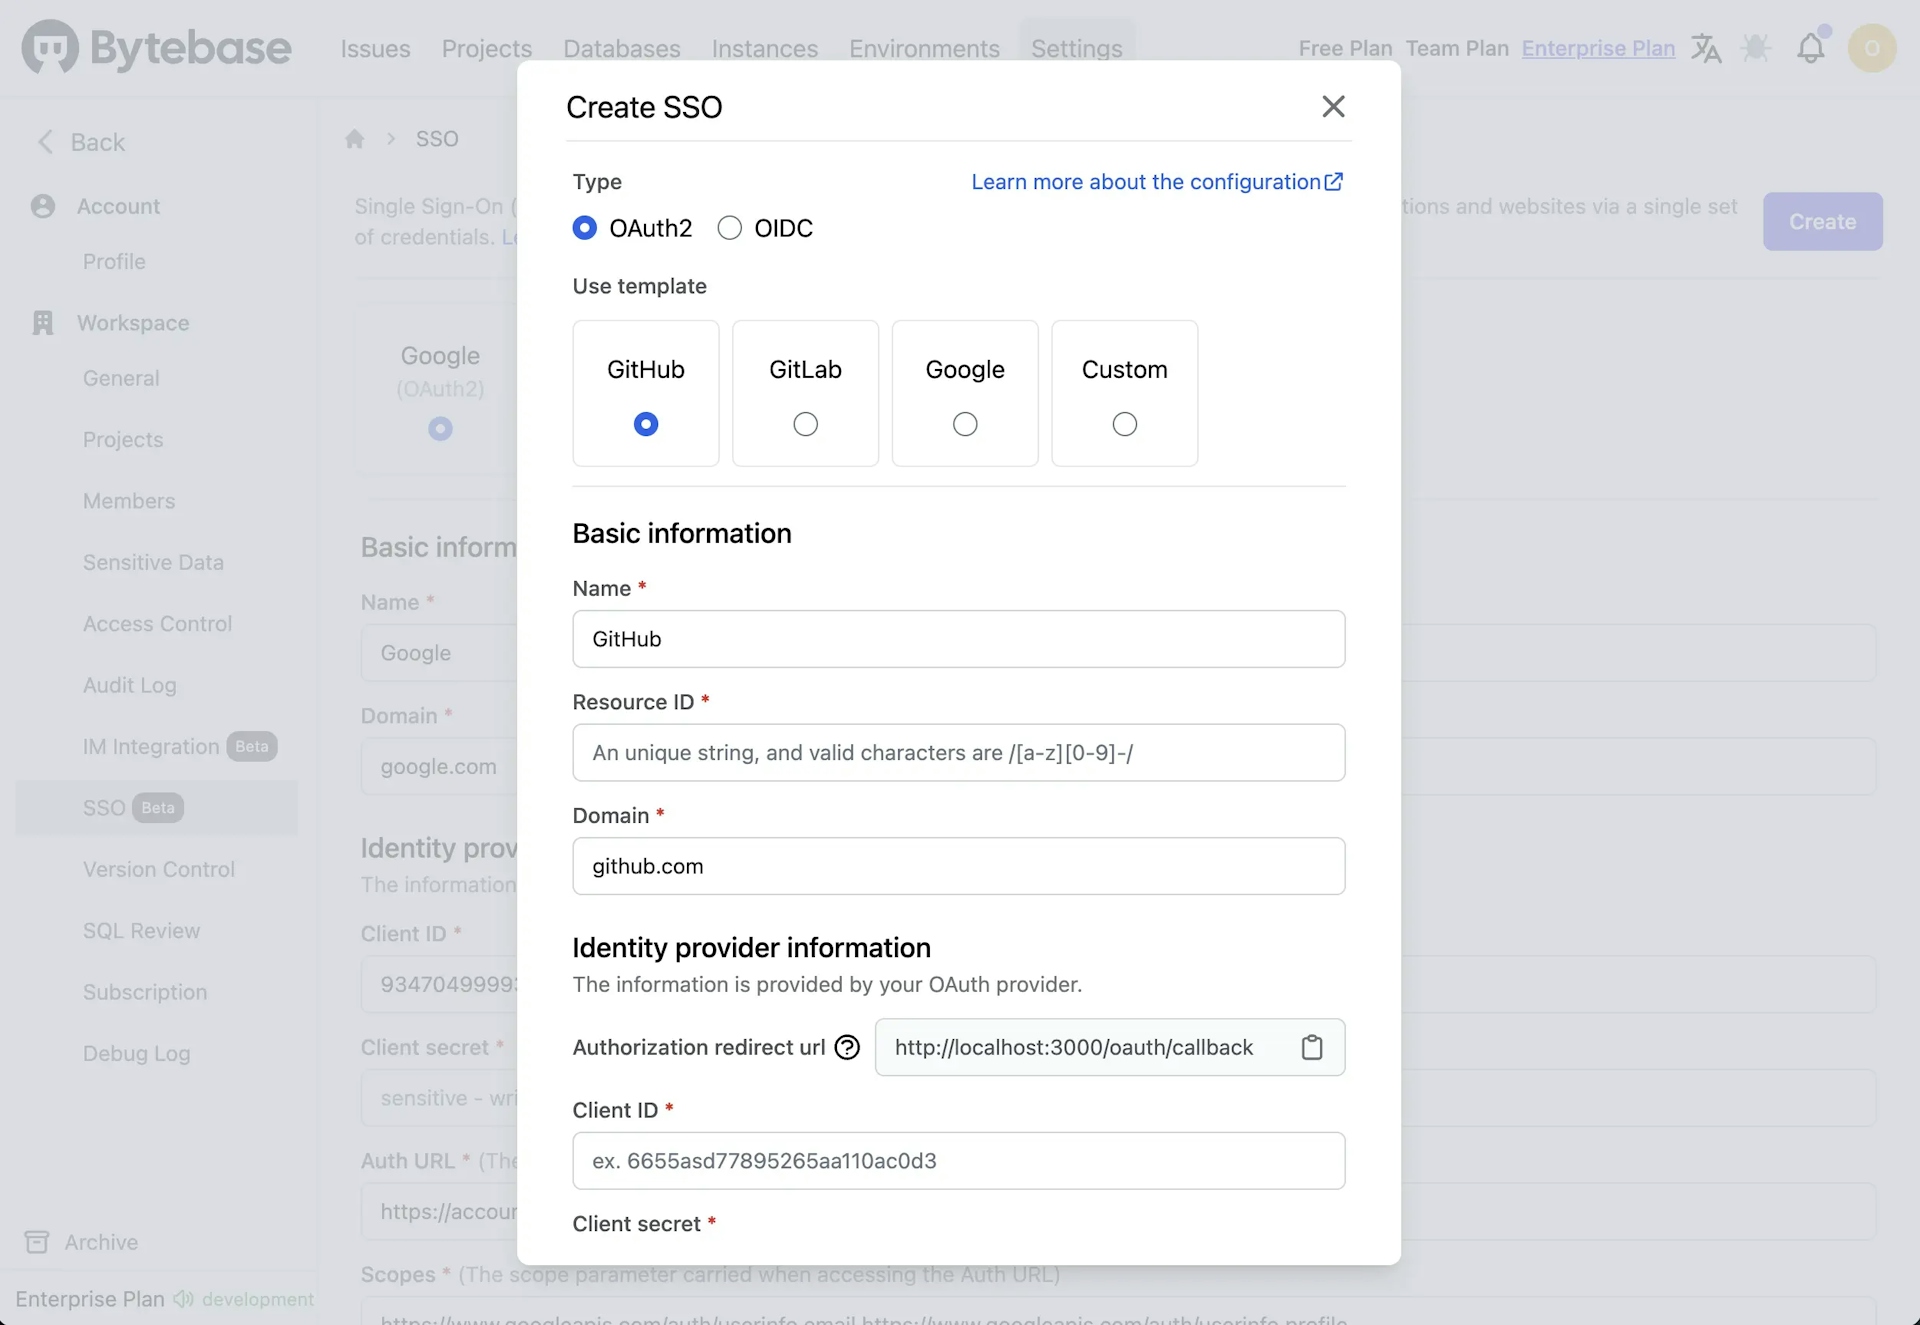This screenshot has height=1325, width=1920.
Task: Expand the Environments navigation menu
Action: (925, 48)
